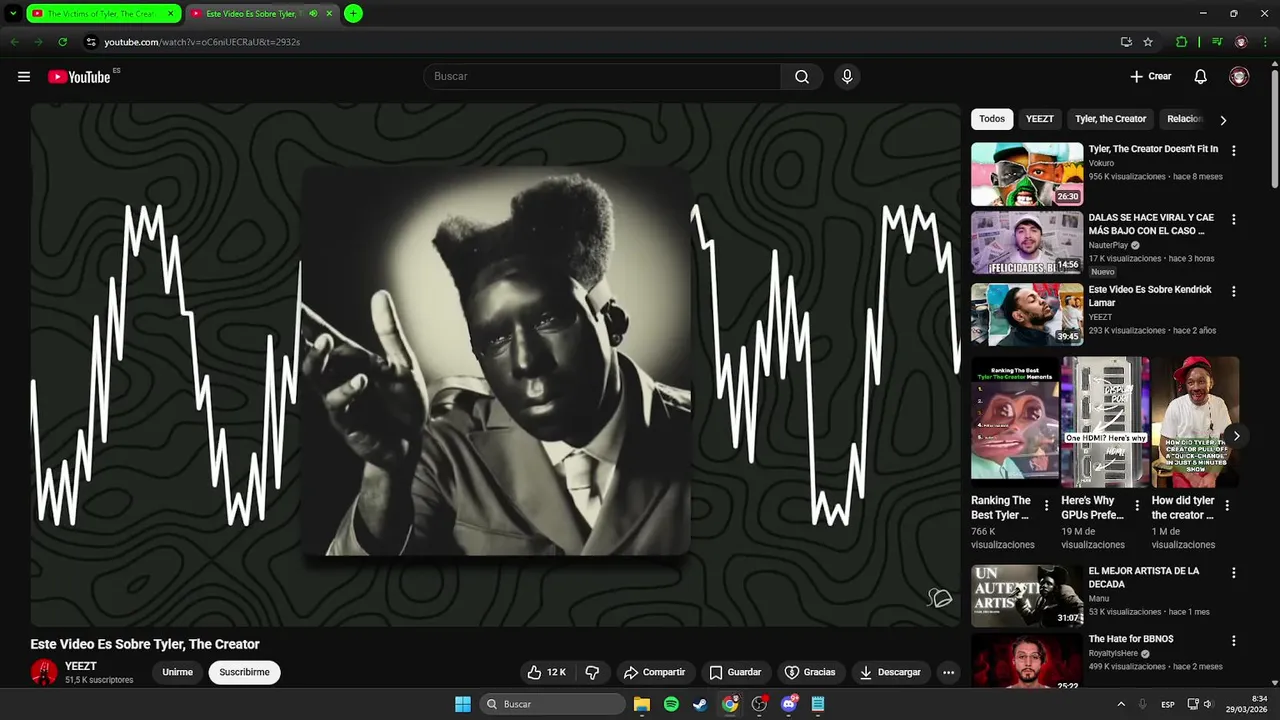Click the search magnifier button

(802, 77)
